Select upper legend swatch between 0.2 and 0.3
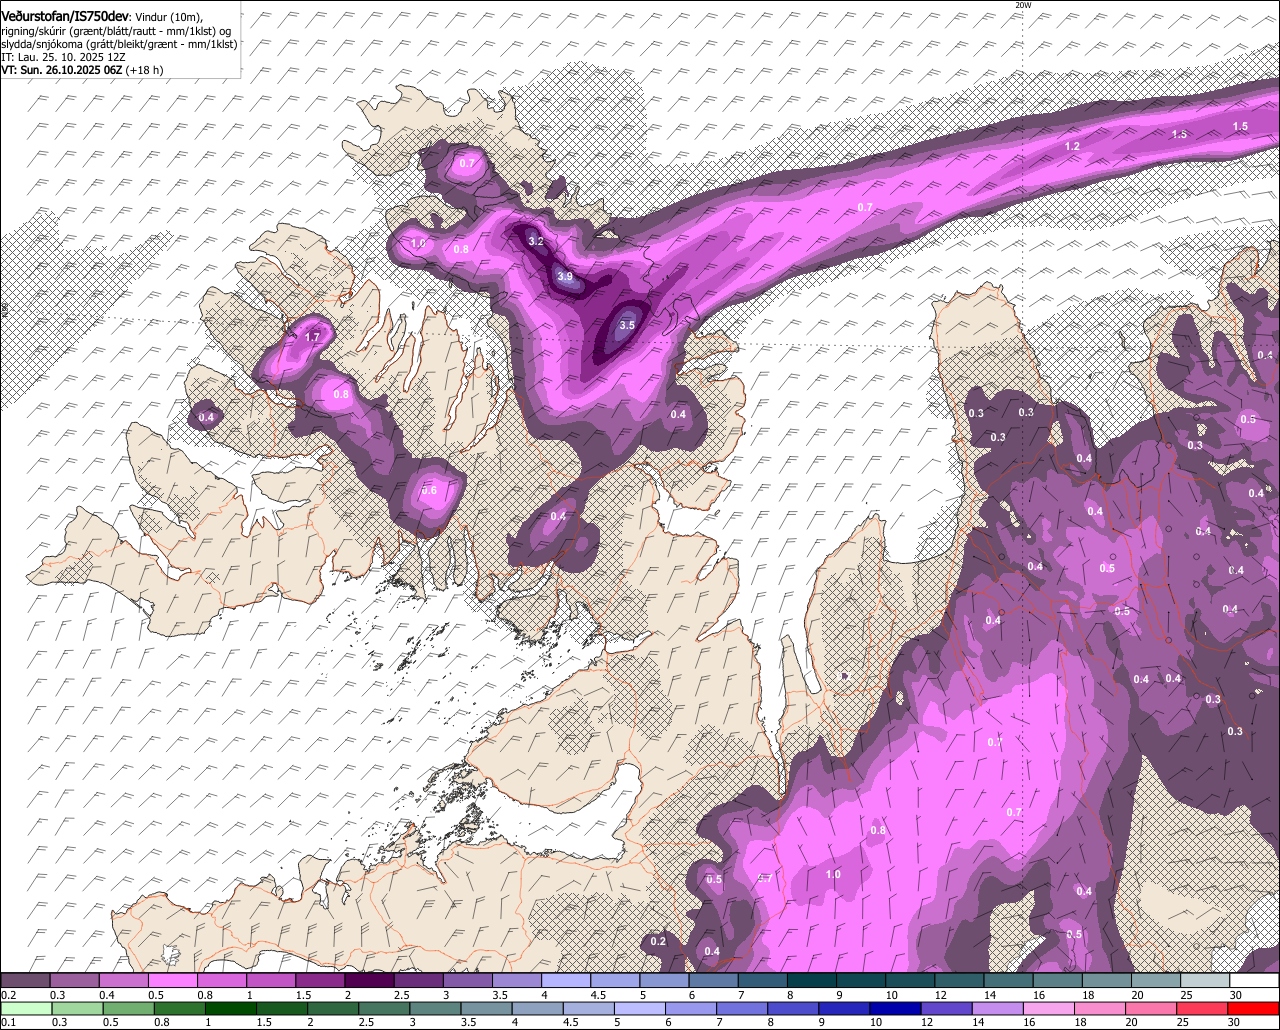This screenshot has height=1030, width=1280. [25, 981]
